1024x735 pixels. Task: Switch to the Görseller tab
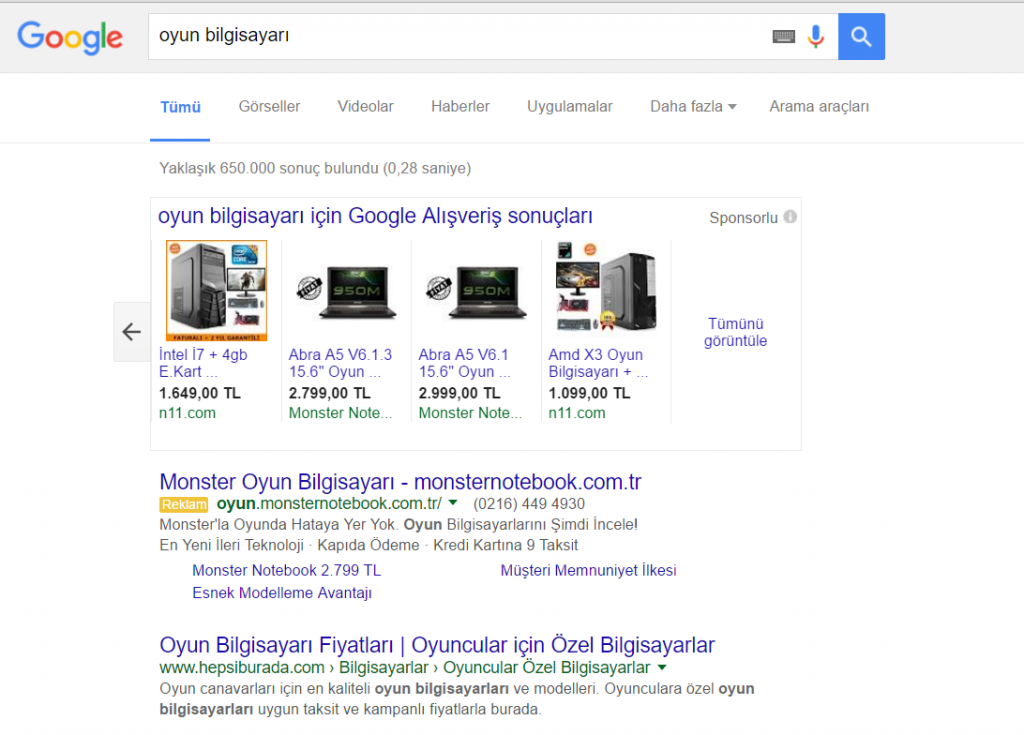[x=269, y=106]
